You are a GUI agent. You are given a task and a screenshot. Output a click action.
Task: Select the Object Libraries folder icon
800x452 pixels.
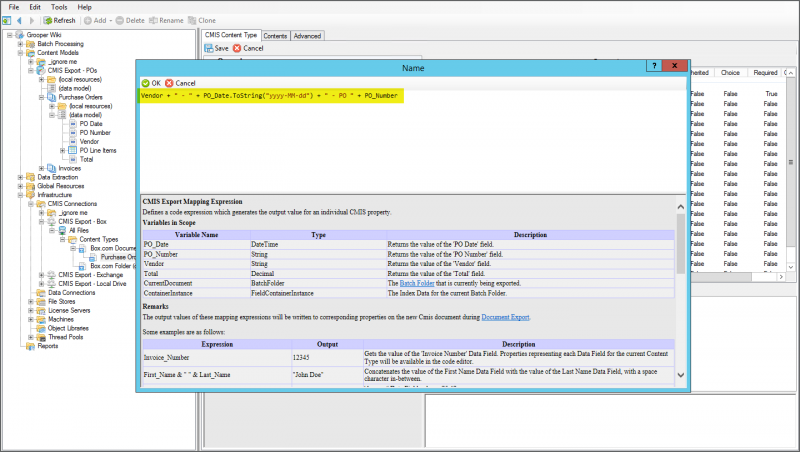(41, 328)
